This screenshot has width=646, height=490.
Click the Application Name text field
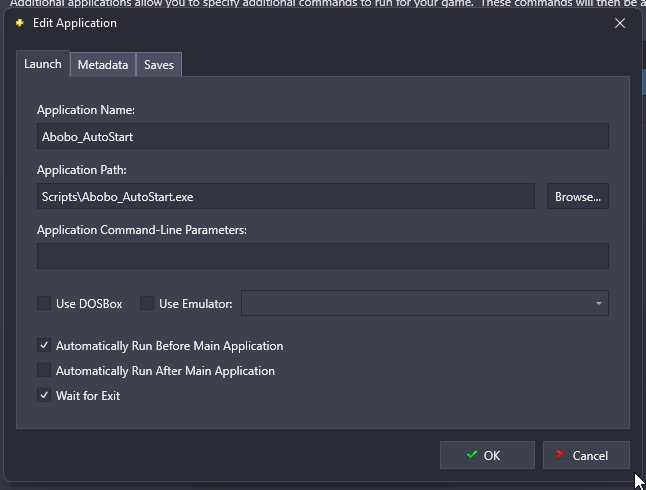coord(322,136)
